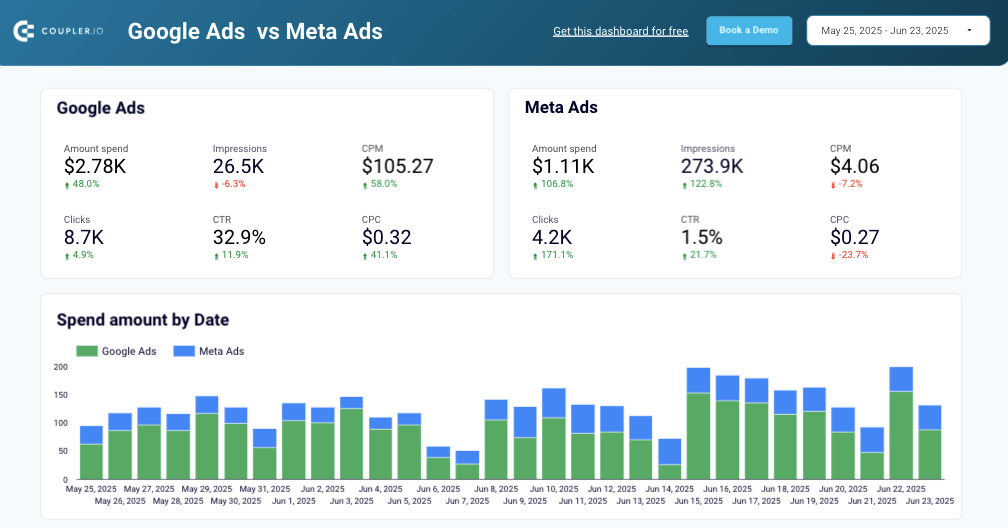The image size is (1008, 528).
Task: Click the Meta Ads clicks up arrow indicator
Action: click(535, 255)
